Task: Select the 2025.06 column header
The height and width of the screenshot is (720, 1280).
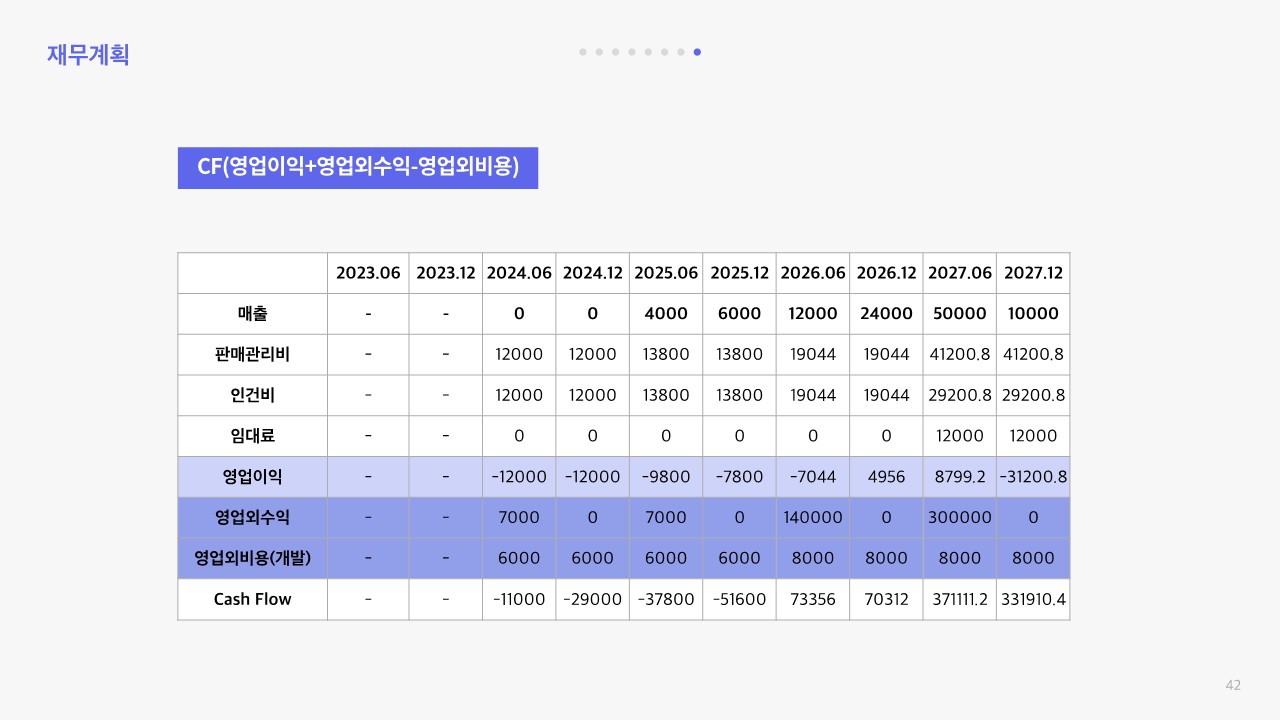Action: pos(666,273)
